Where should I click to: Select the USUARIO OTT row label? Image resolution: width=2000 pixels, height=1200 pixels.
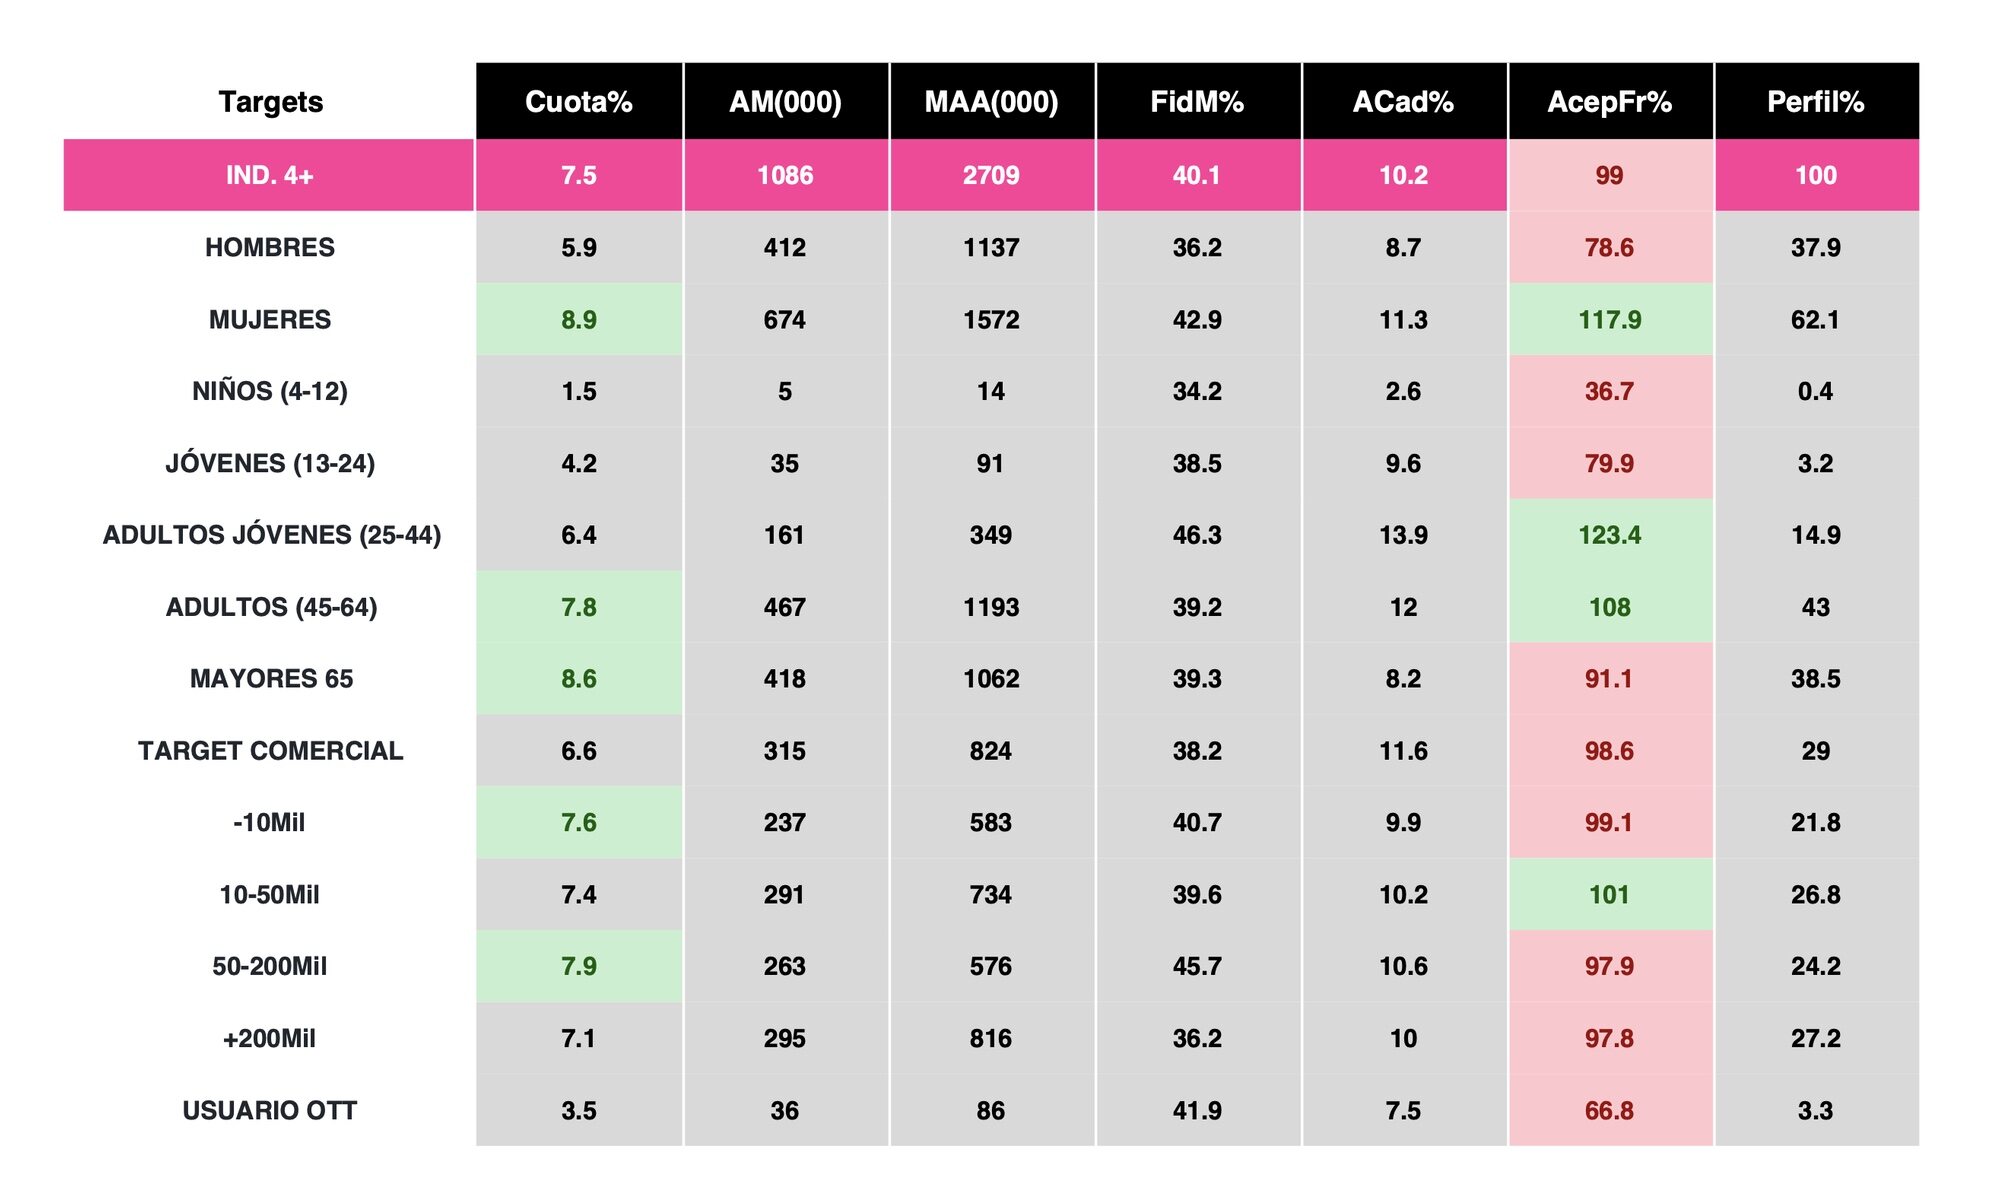click(269, 1111)
